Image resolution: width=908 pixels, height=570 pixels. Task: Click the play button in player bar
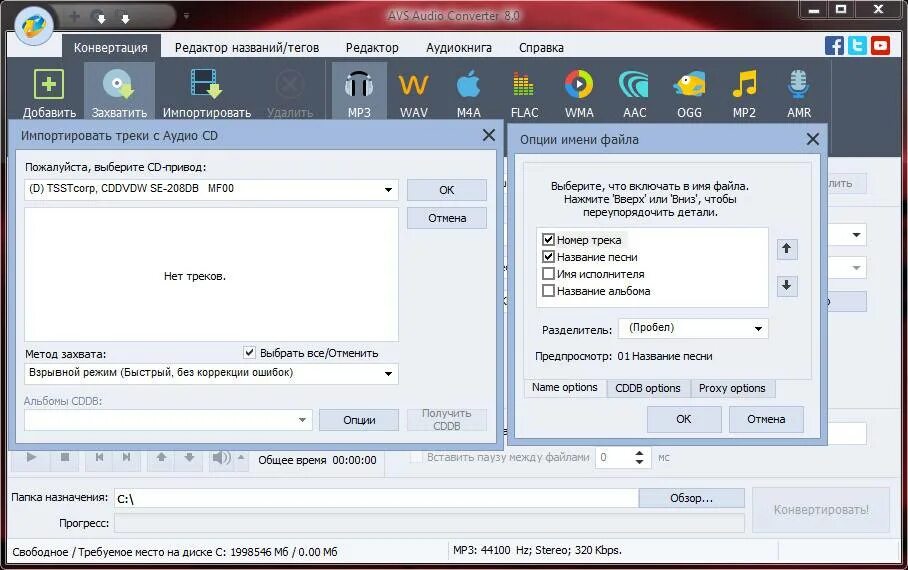(31, 458)
